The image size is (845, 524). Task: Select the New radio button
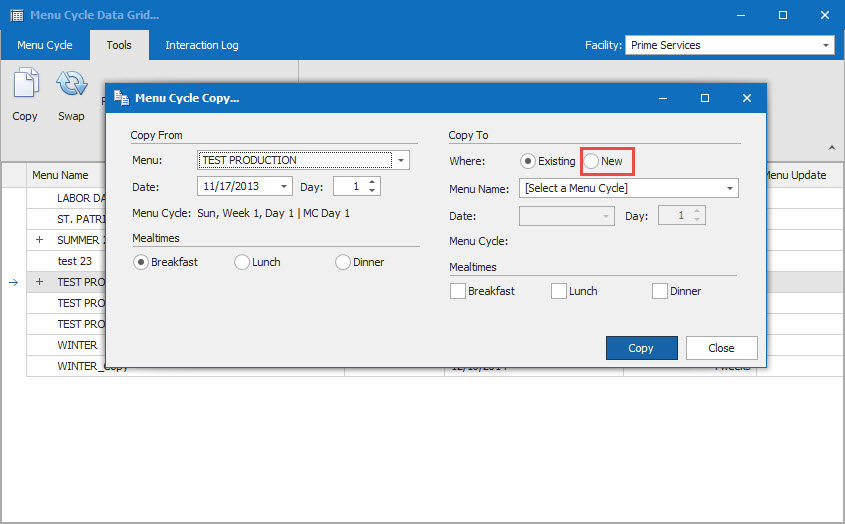(x=591, y=161)
